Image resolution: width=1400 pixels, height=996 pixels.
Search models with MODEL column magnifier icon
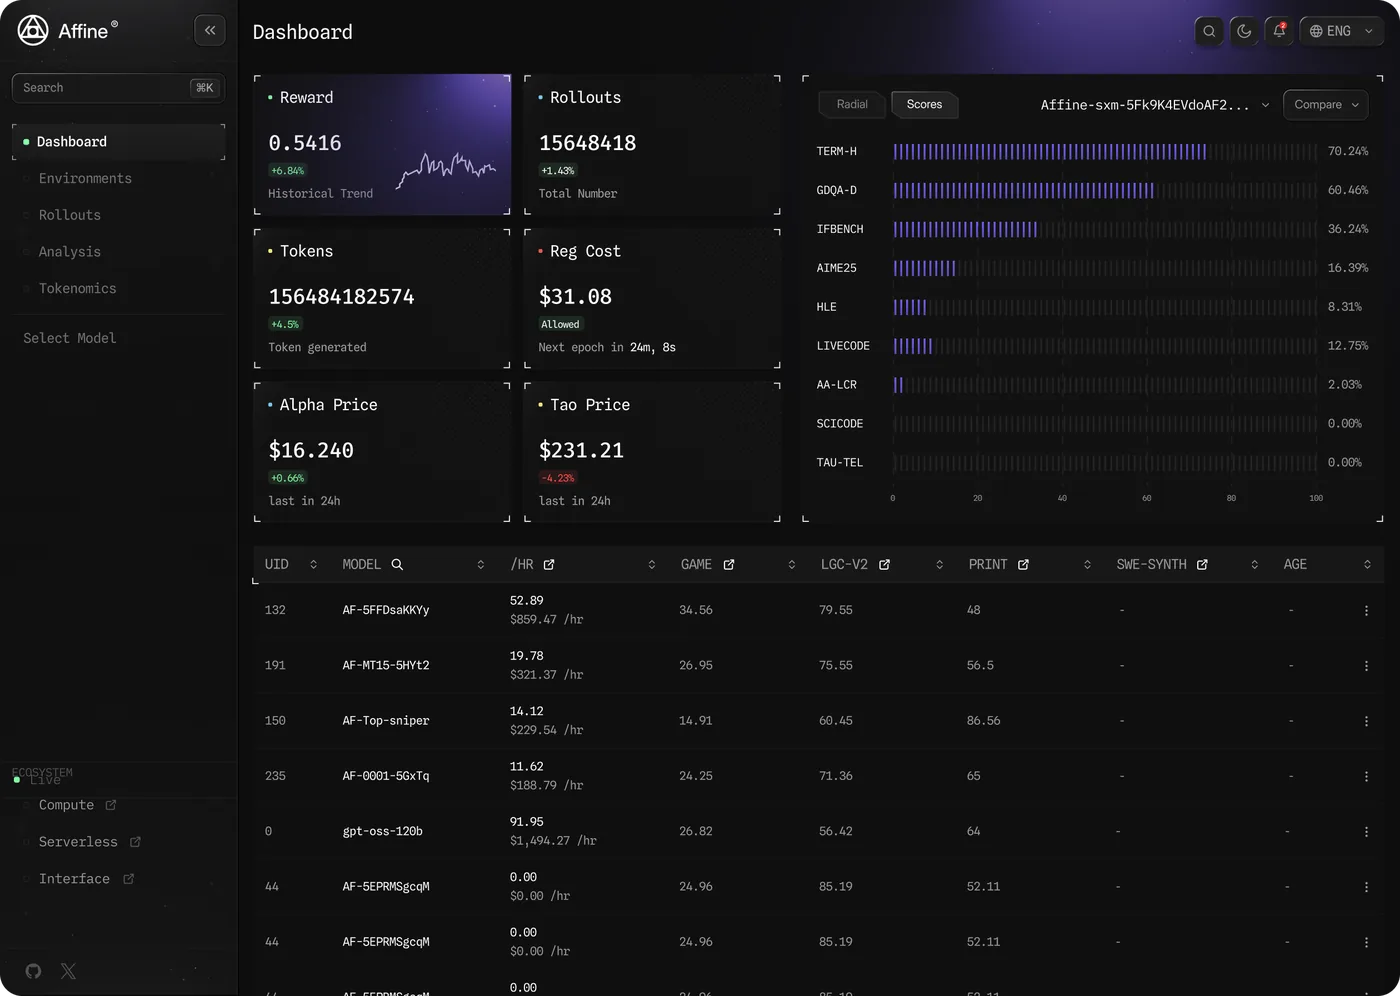coord(397,565)
